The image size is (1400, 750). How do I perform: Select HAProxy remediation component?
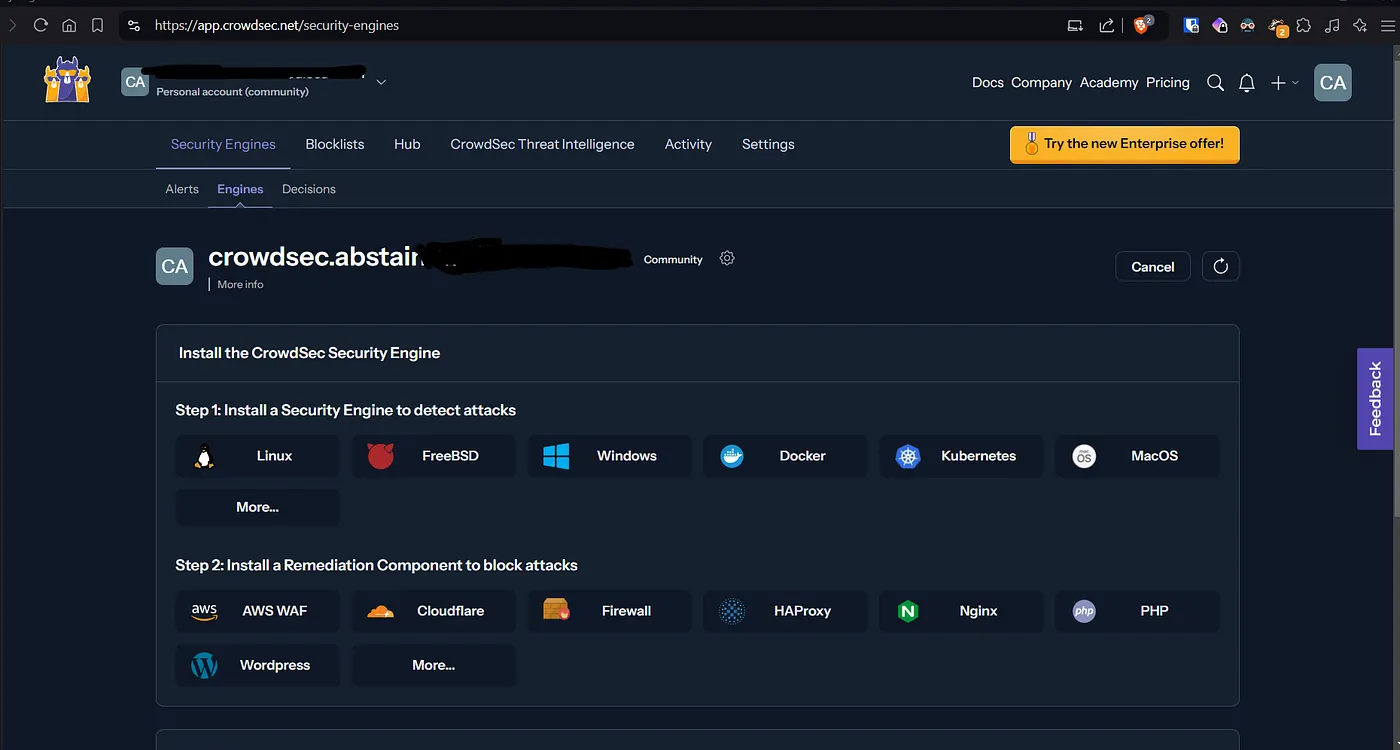(786, 611)
